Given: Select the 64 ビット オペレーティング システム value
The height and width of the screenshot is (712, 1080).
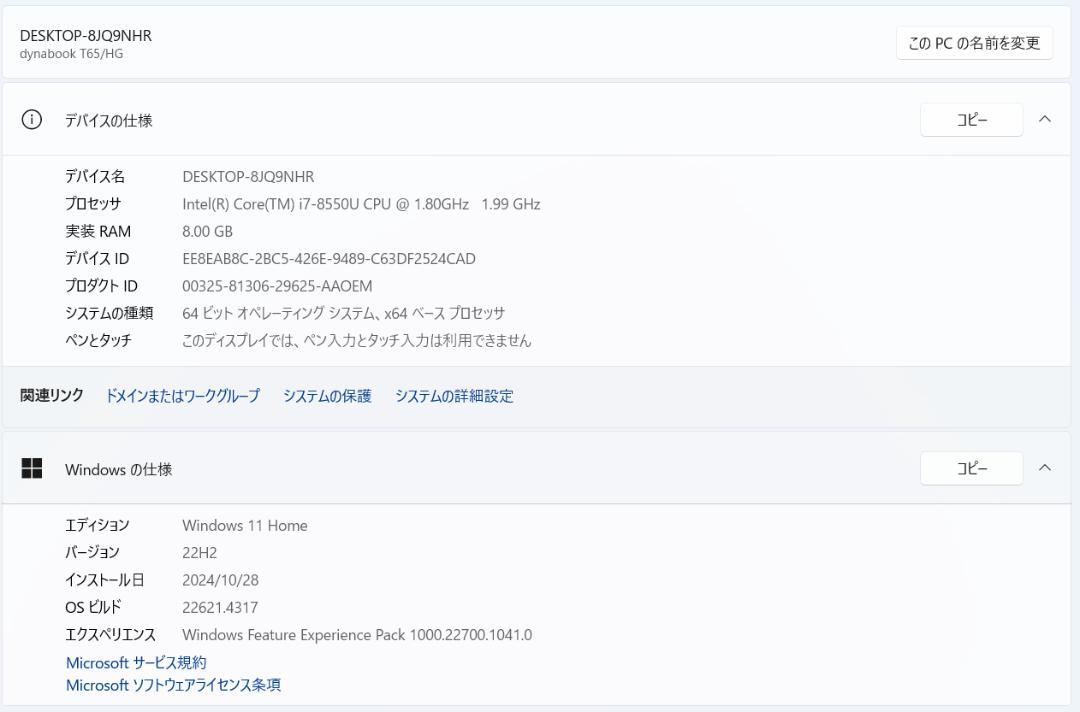Looking at the screenshot, I should pyautogui.click(x=343, y=313).
